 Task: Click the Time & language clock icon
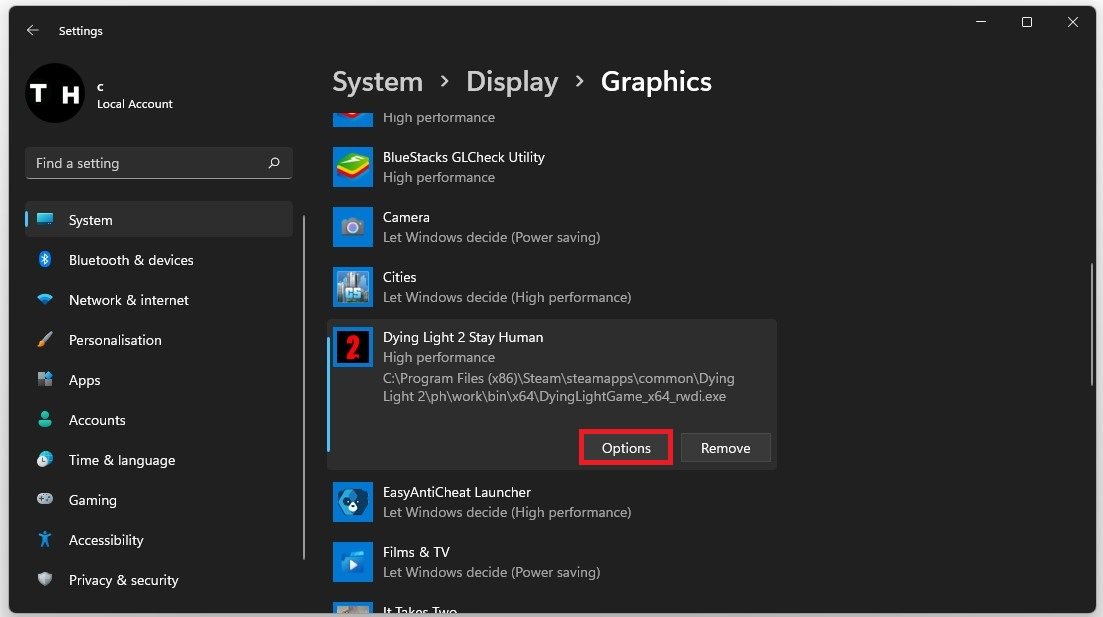pos(45,459)
